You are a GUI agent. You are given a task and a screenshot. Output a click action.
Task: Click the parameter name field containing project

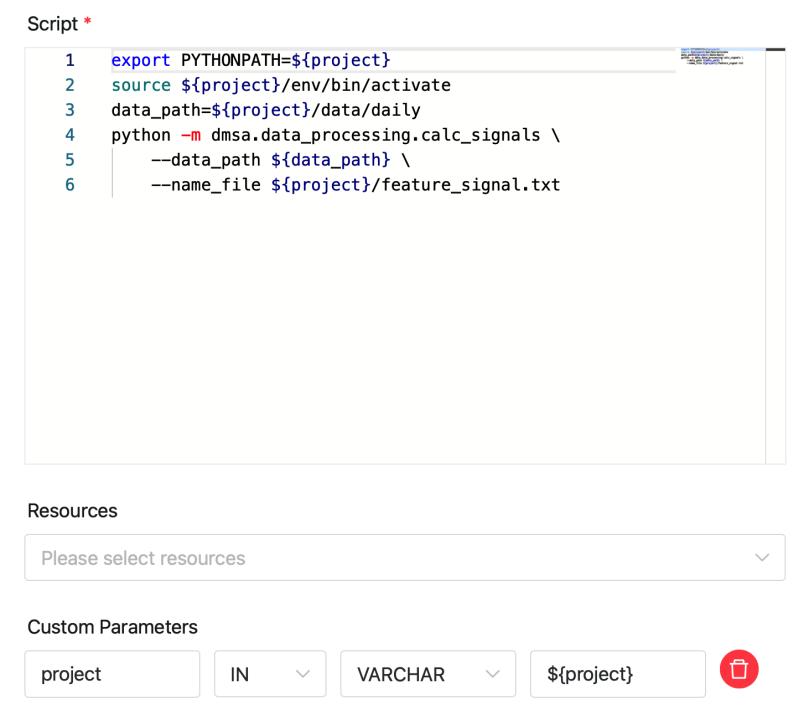coord(112,674)
